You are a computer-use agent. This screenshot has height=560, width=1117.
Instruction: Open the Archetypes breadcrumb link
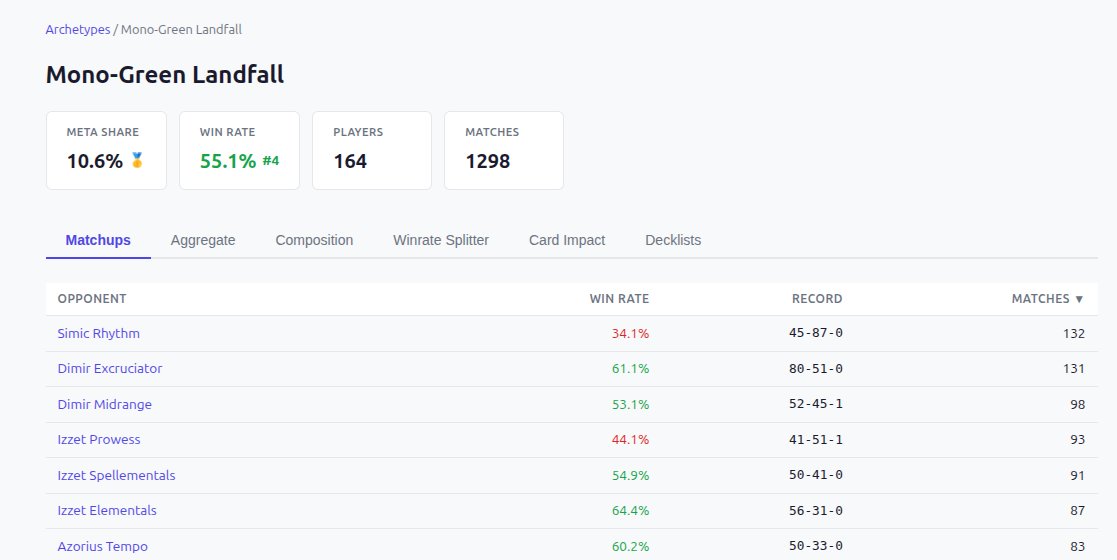tap(78, 29)
